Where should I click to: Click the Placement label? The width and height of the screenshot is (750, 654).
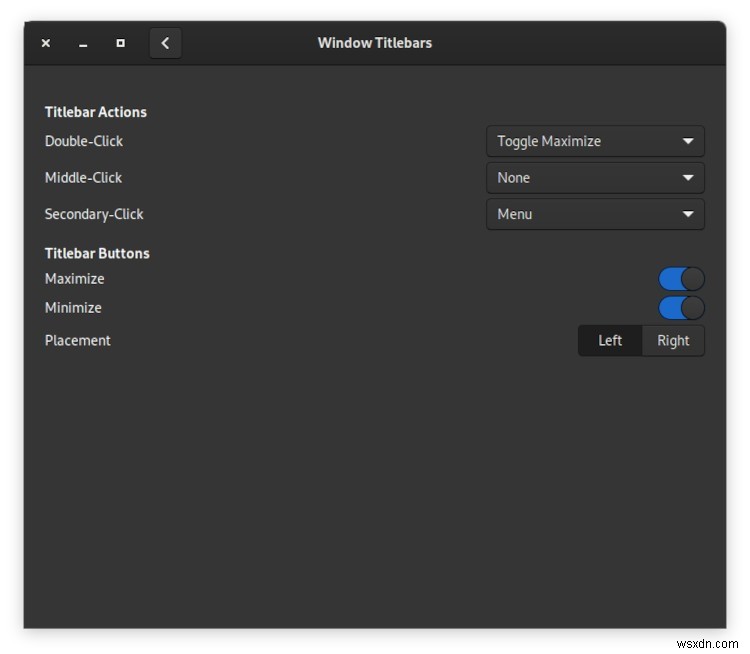(x=77, y=340)
